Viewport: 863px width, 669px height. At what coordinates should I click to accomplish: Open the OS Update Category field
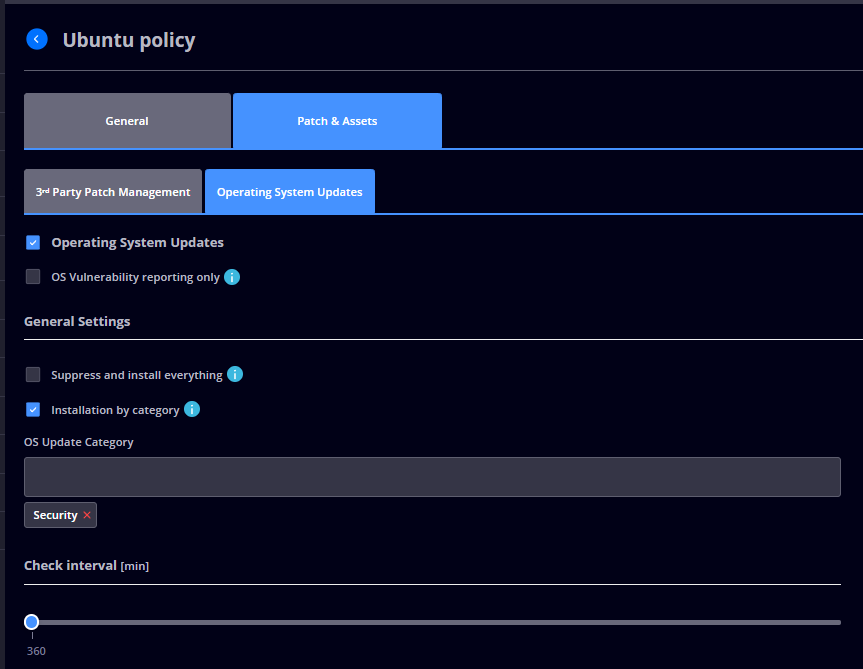coord(432,477)
